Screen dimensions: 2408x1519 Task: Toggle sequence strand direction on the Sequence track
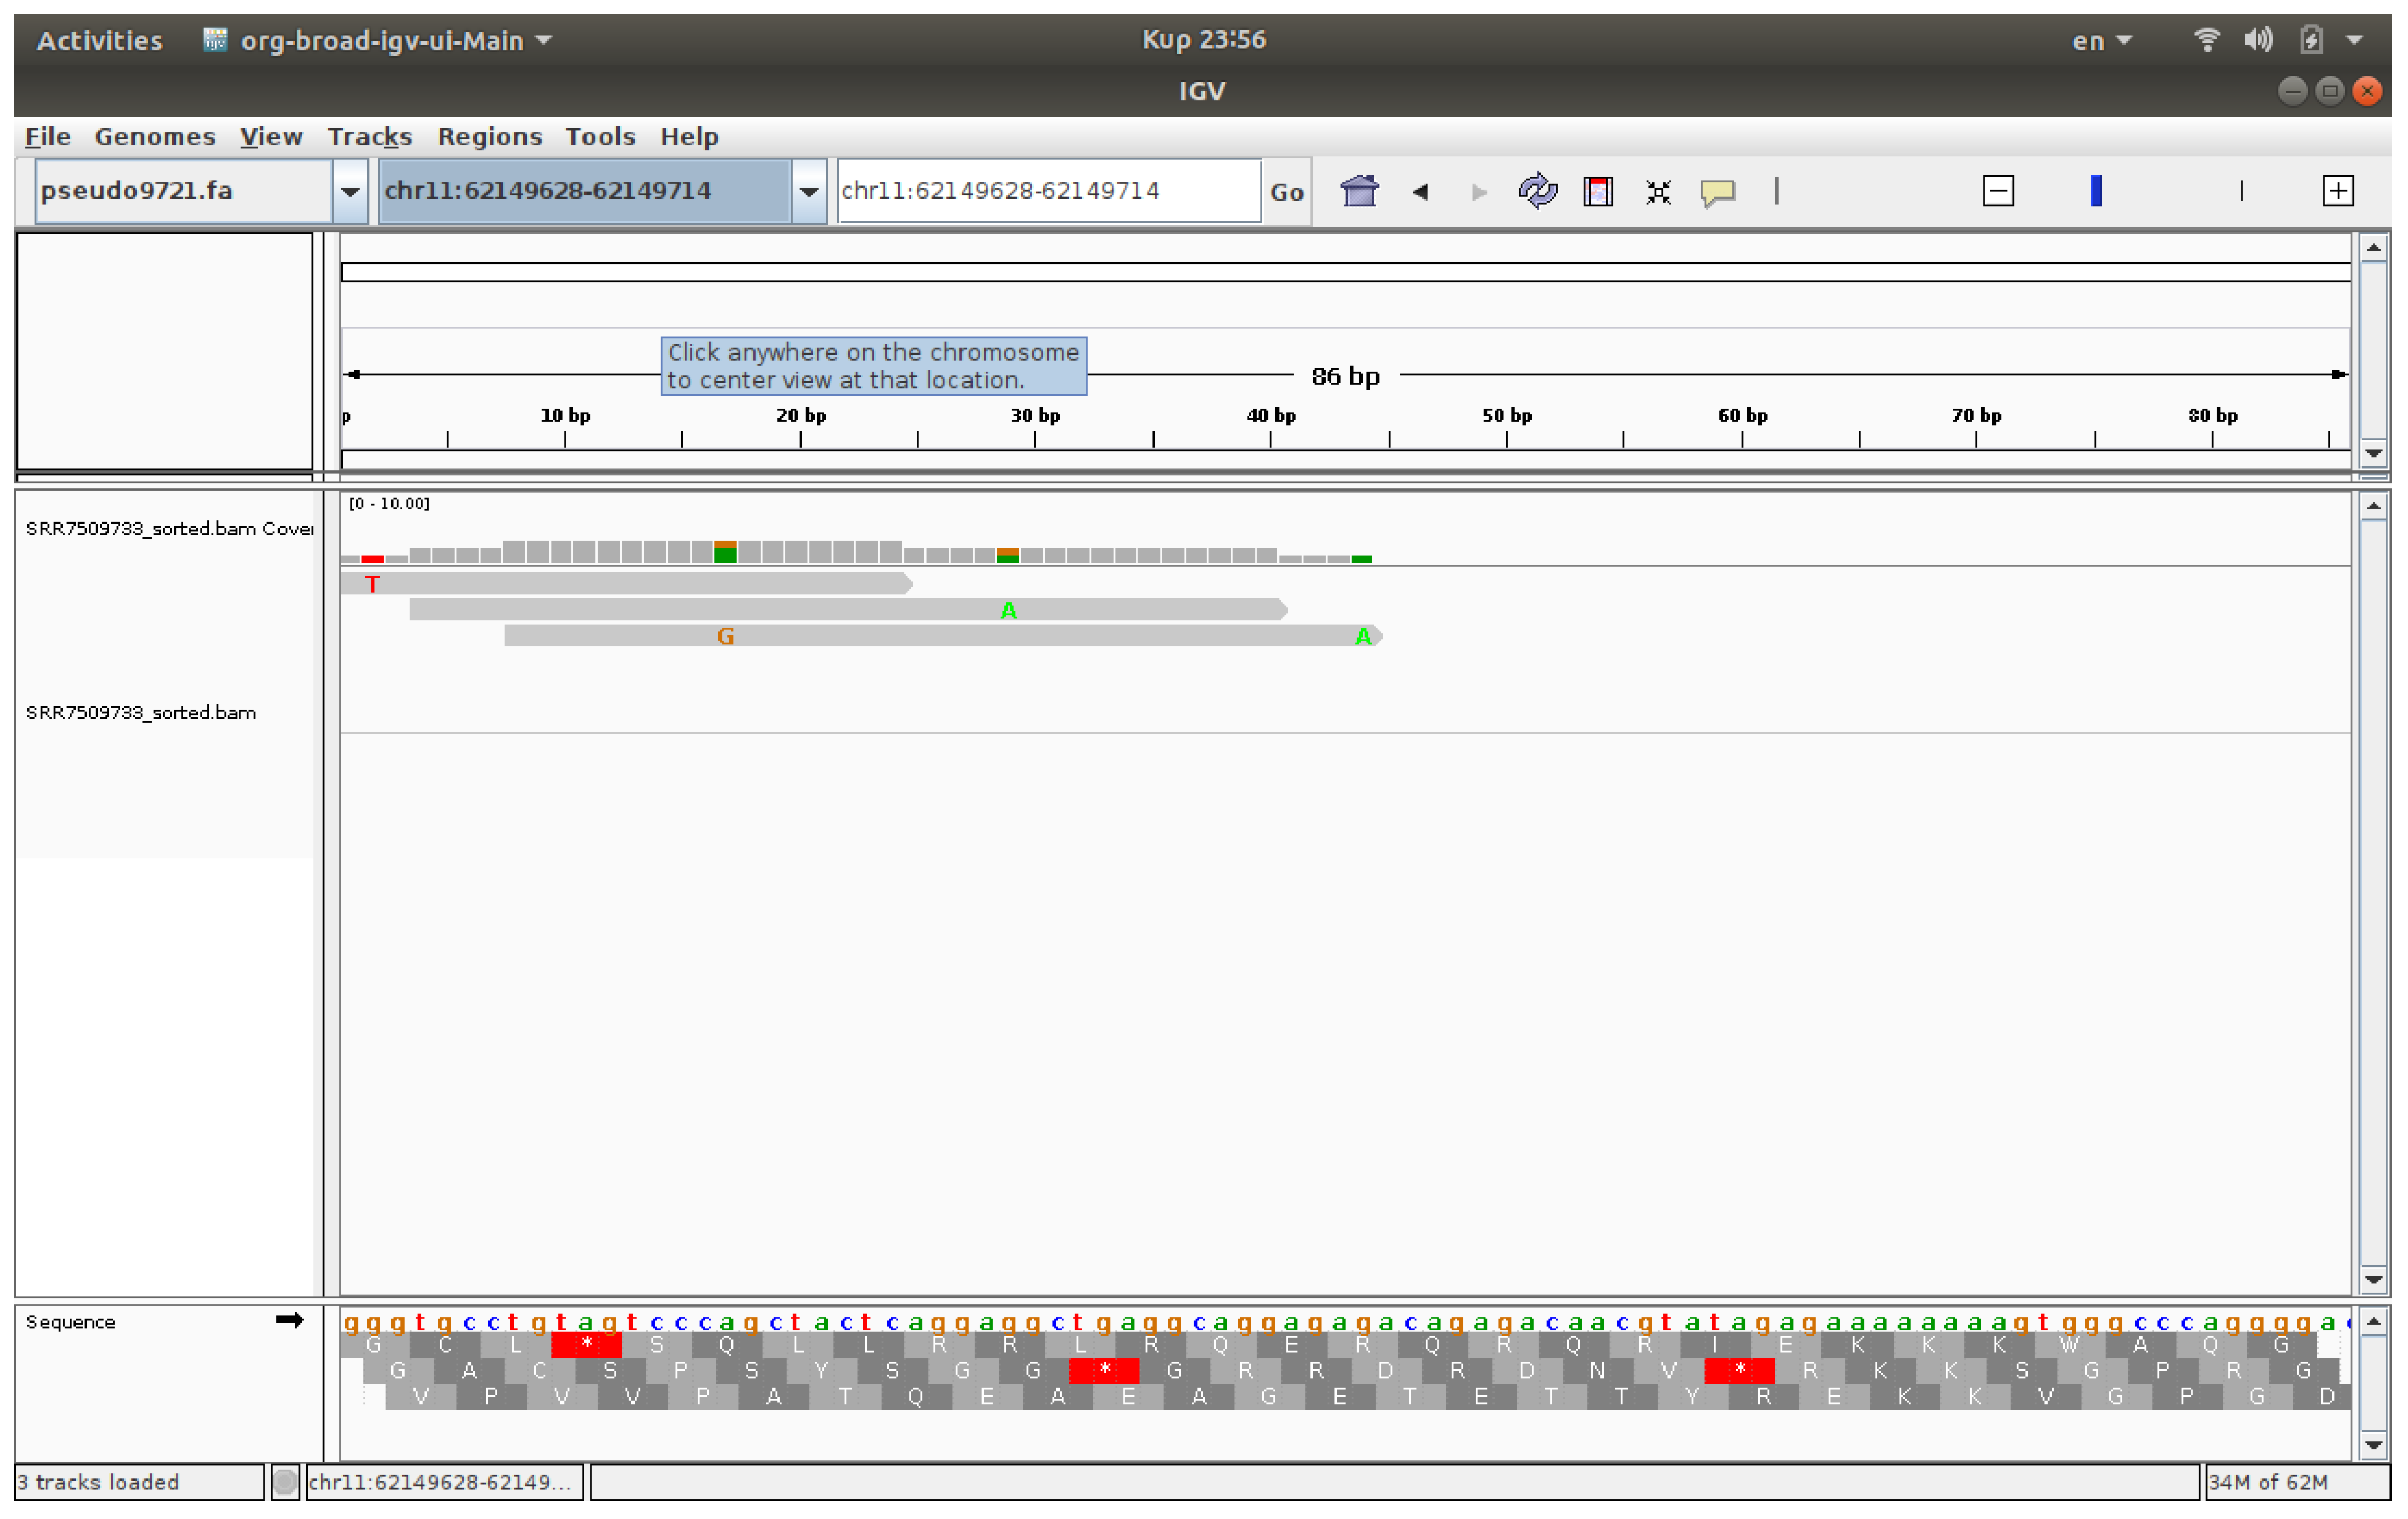point(290,1320)
